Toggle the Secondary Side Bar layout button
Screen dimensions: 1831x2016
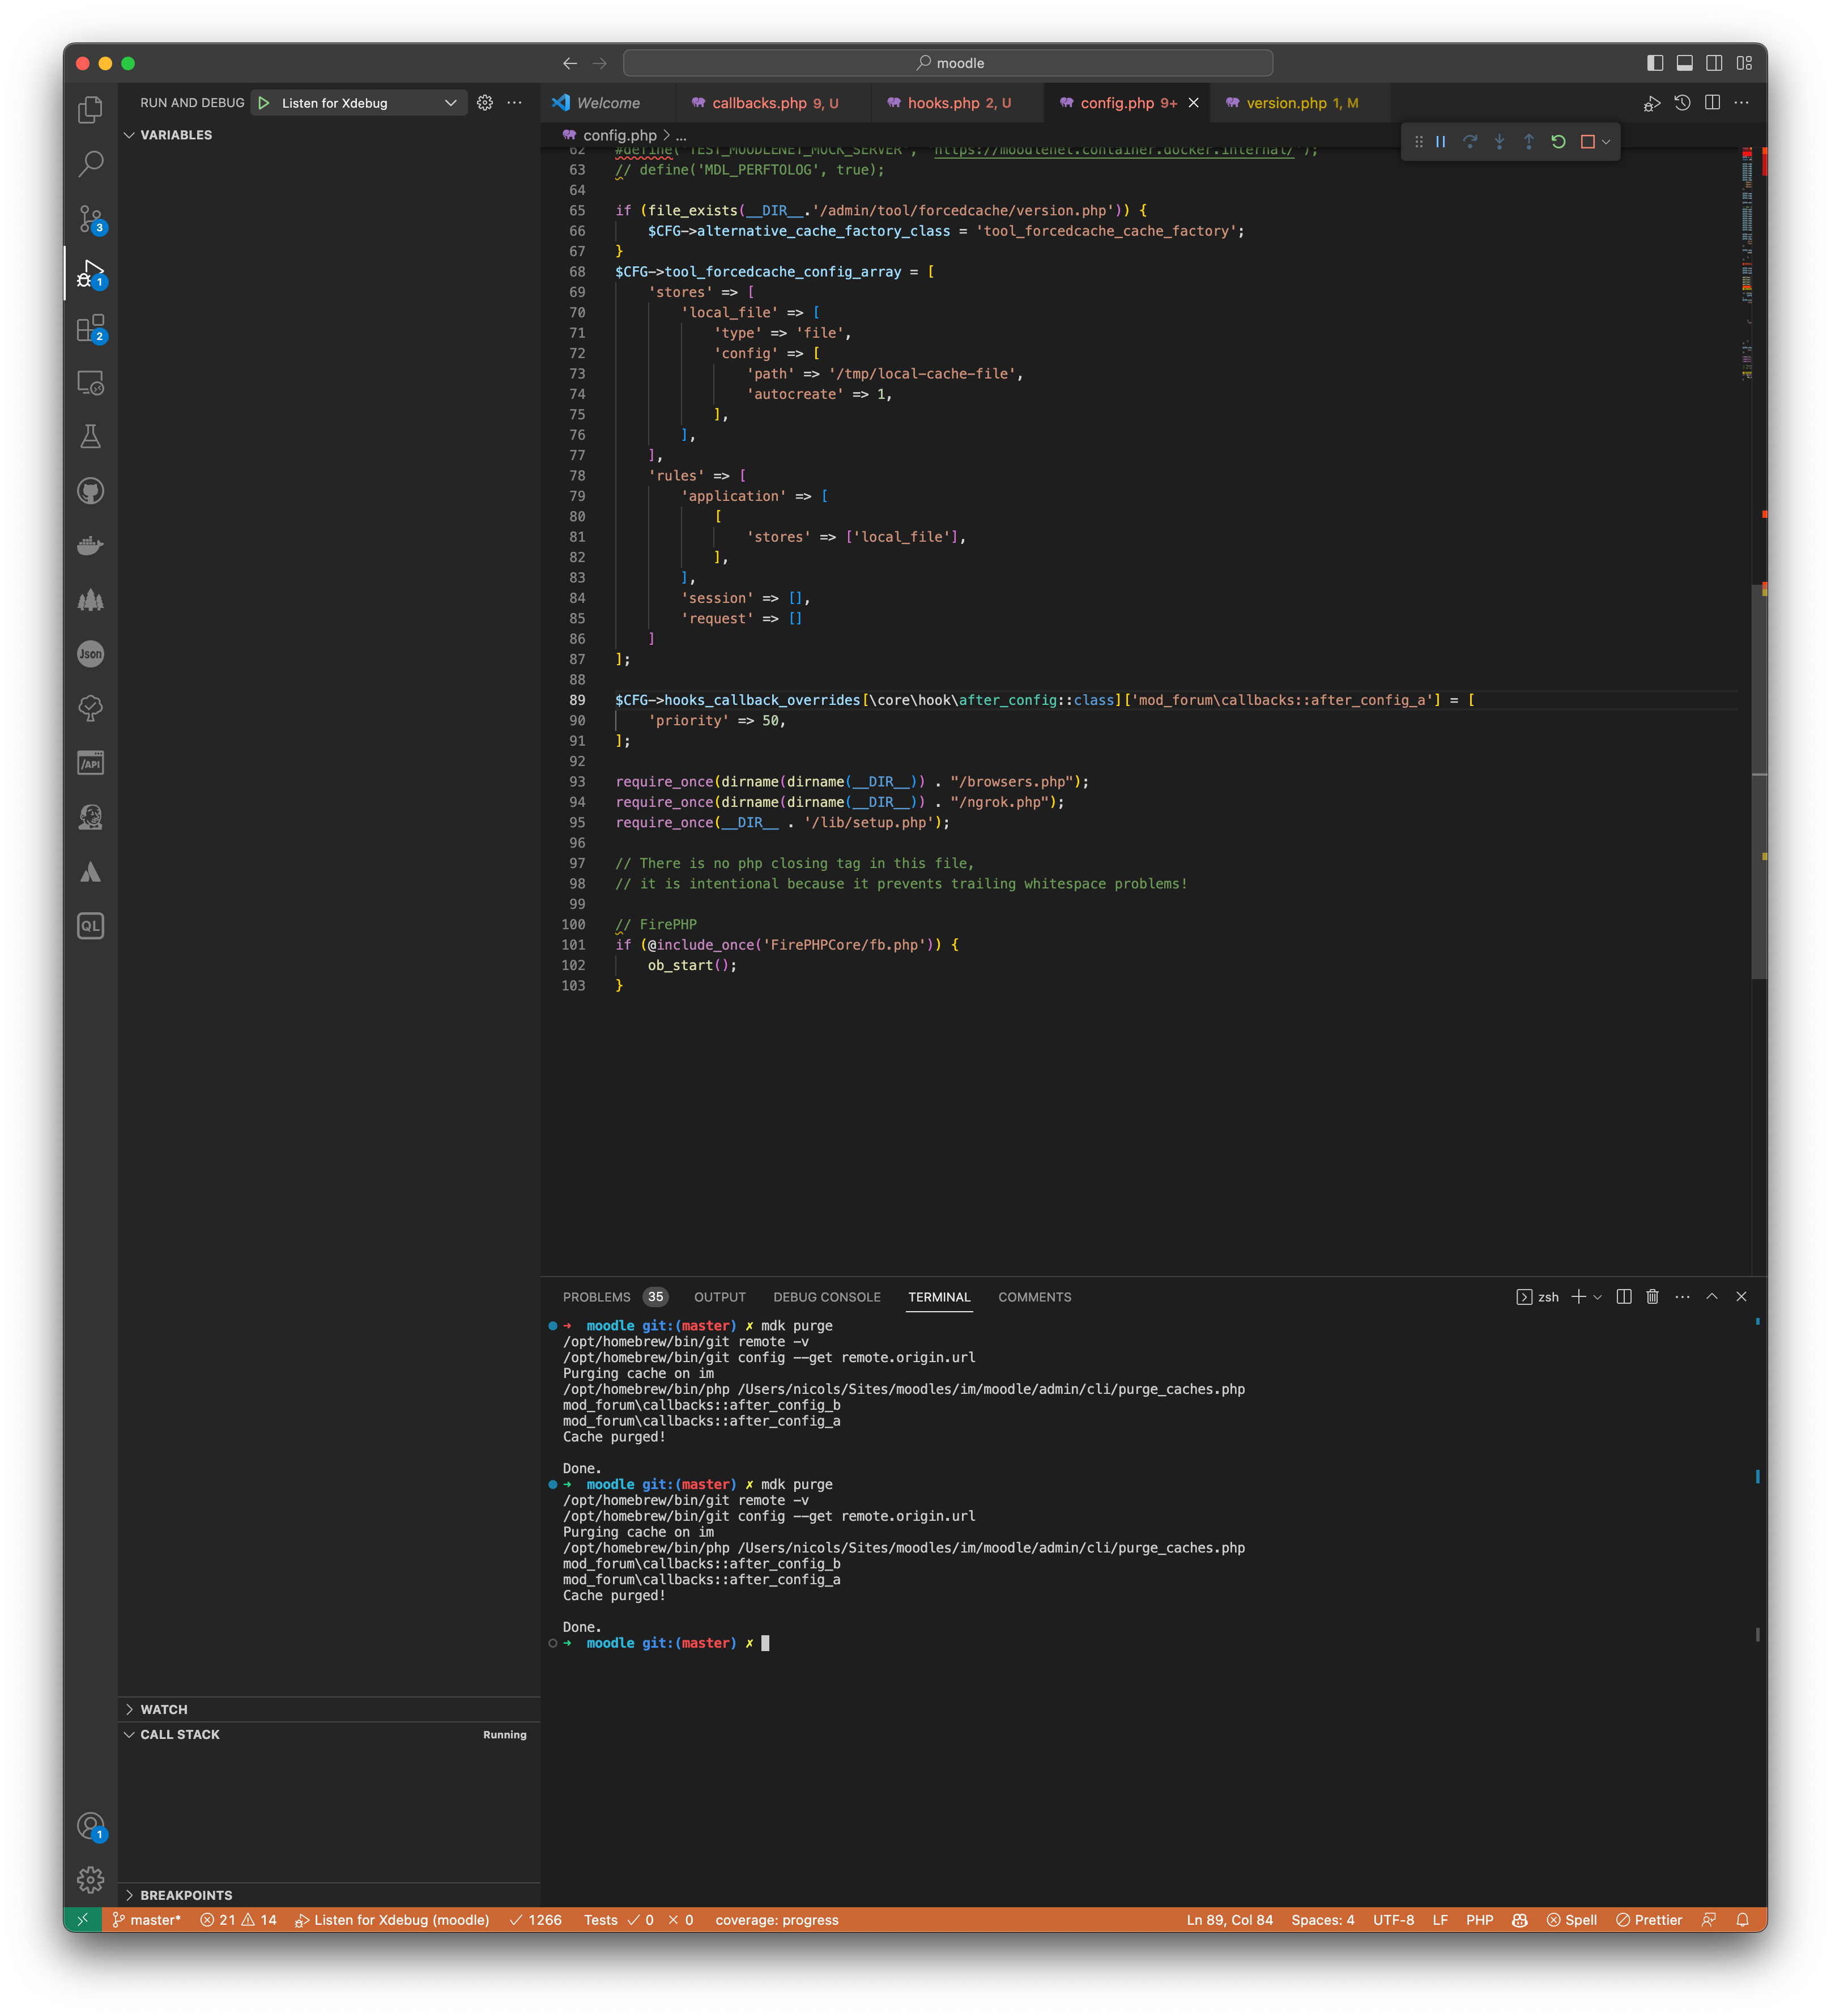(1714, 63)
